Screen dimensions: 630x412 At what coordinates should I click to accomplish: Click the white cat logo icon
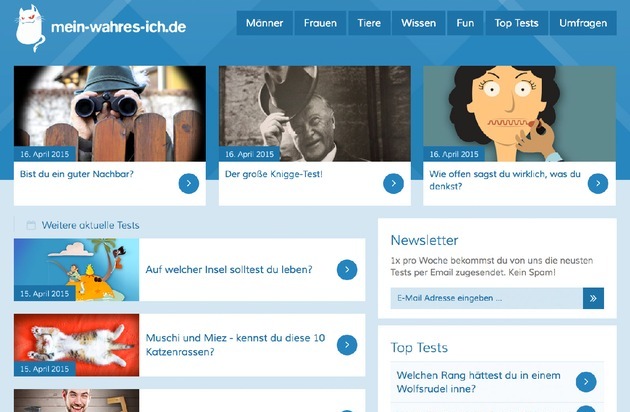coord(31,28)
